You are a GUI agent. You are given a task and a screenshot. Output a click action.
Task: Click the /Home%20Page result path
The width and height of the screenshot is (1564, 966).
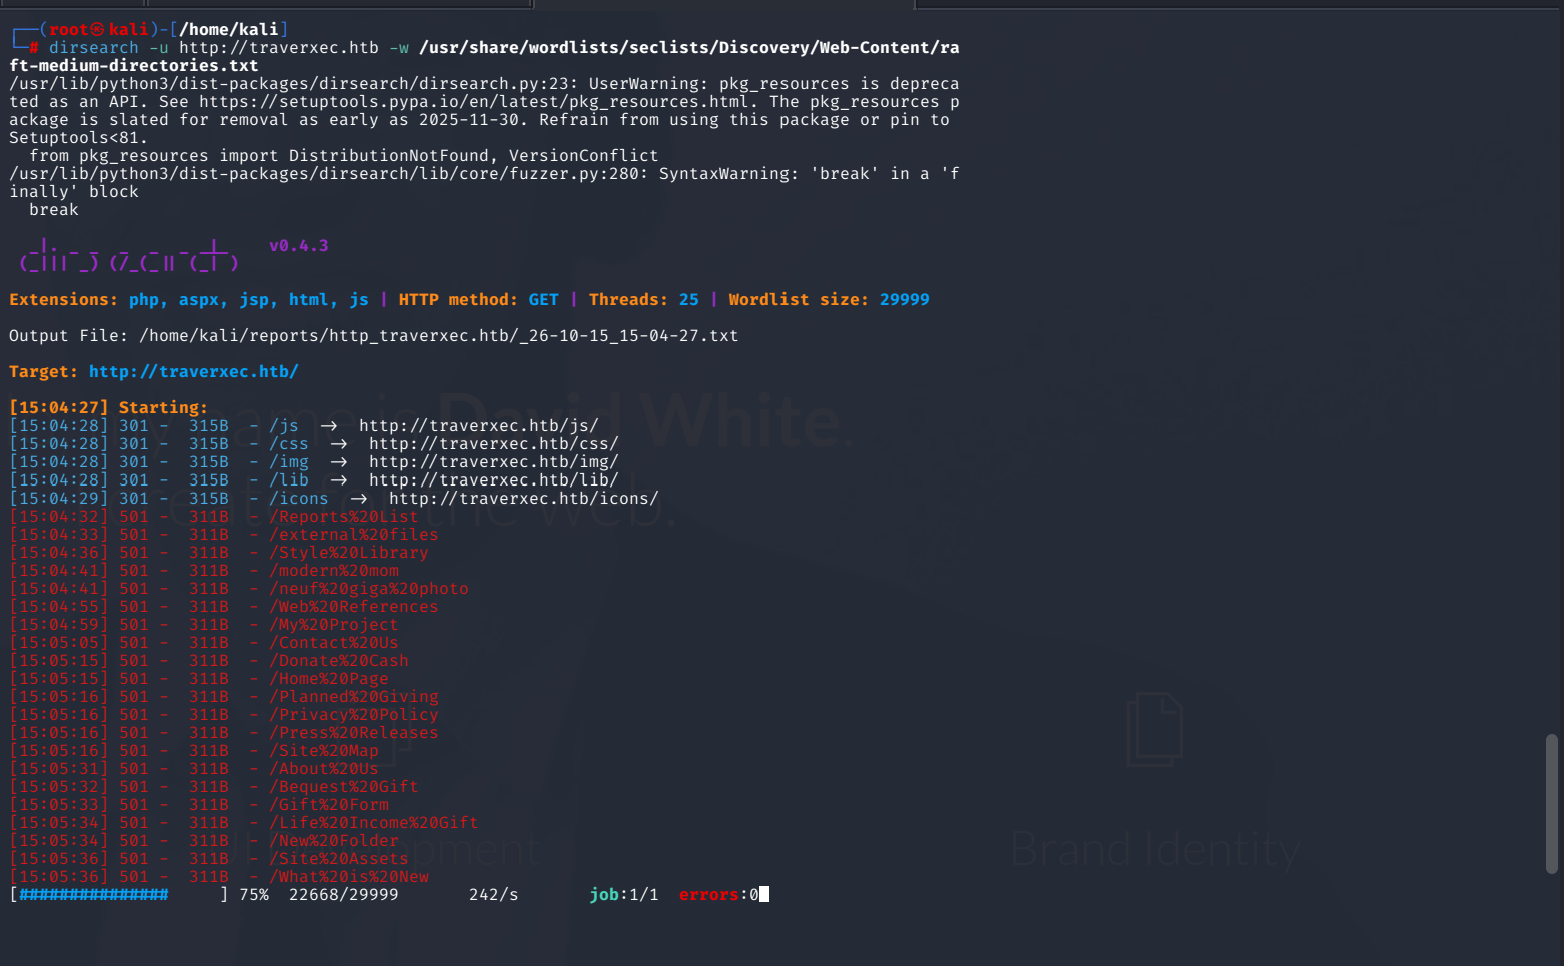tap(329, 679)
